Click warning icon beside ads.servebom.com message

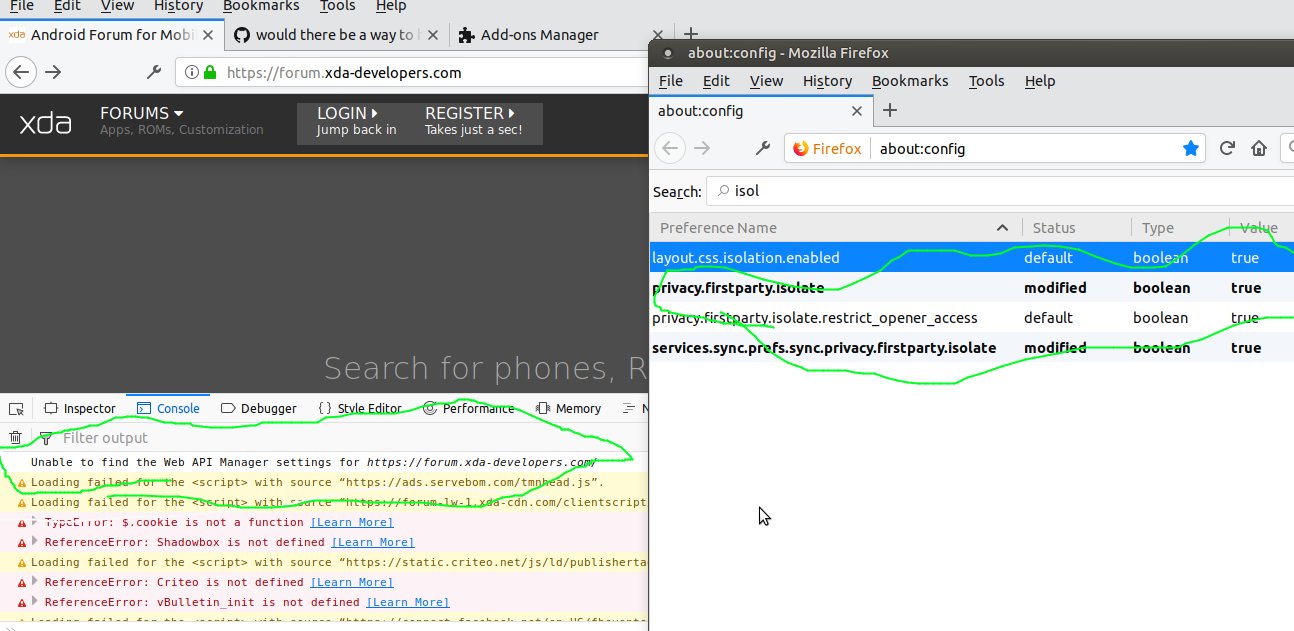(x=22, y=483)
